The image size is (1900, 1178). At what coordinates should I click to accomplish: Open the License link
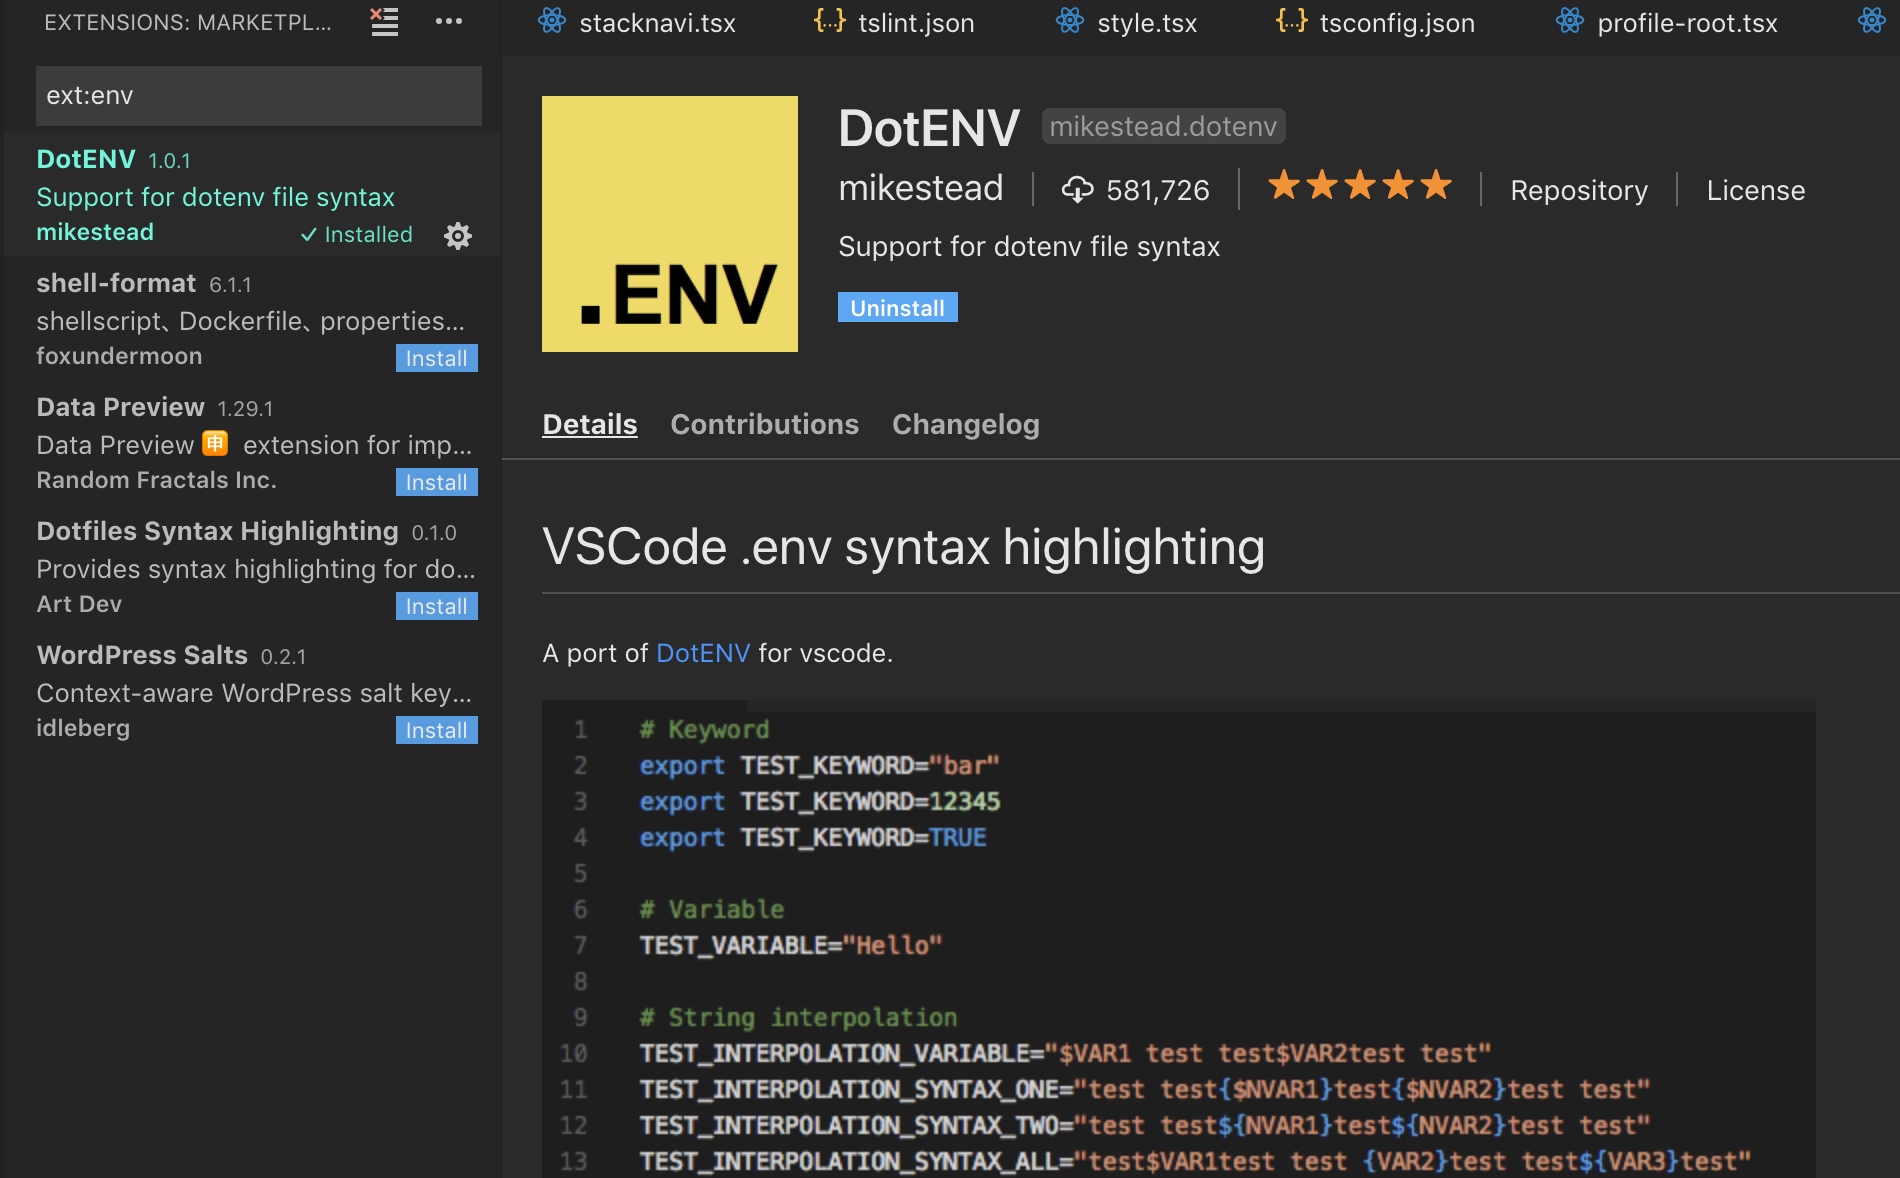point(1756,190)
